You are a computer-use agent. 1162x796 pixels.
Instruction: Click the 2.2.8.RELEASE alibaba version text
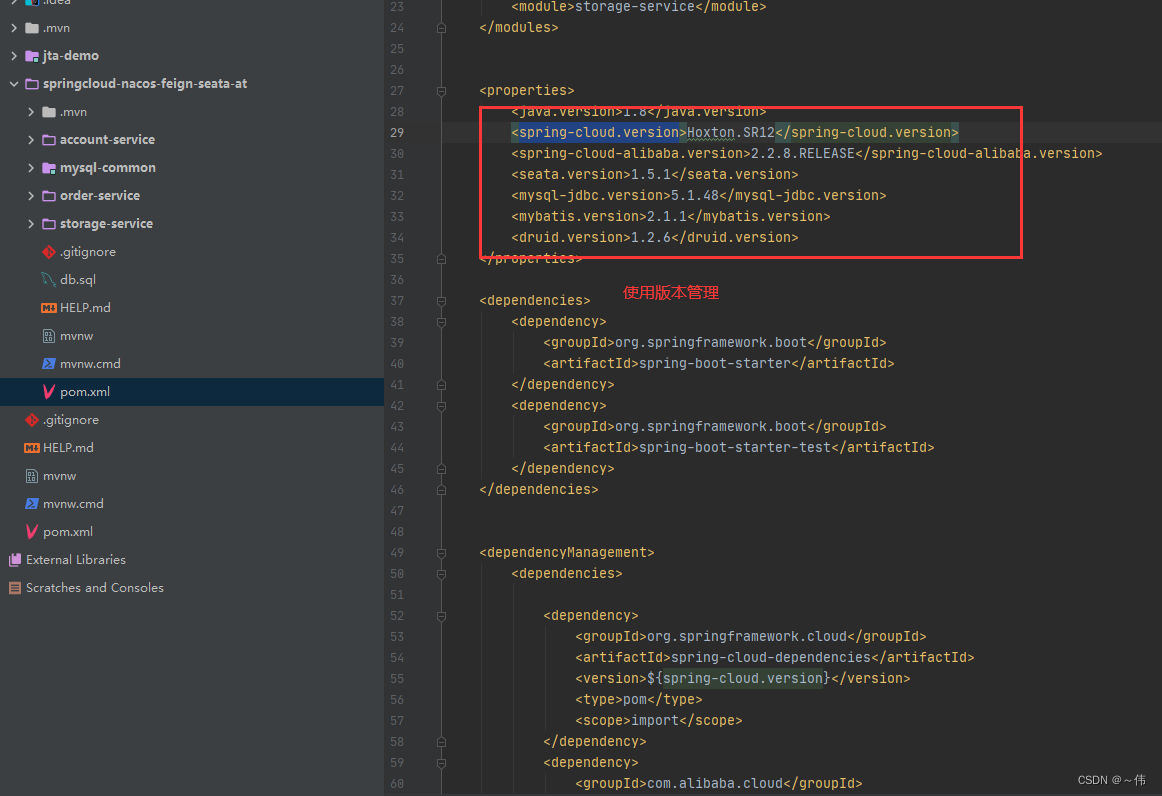[803, 153]
